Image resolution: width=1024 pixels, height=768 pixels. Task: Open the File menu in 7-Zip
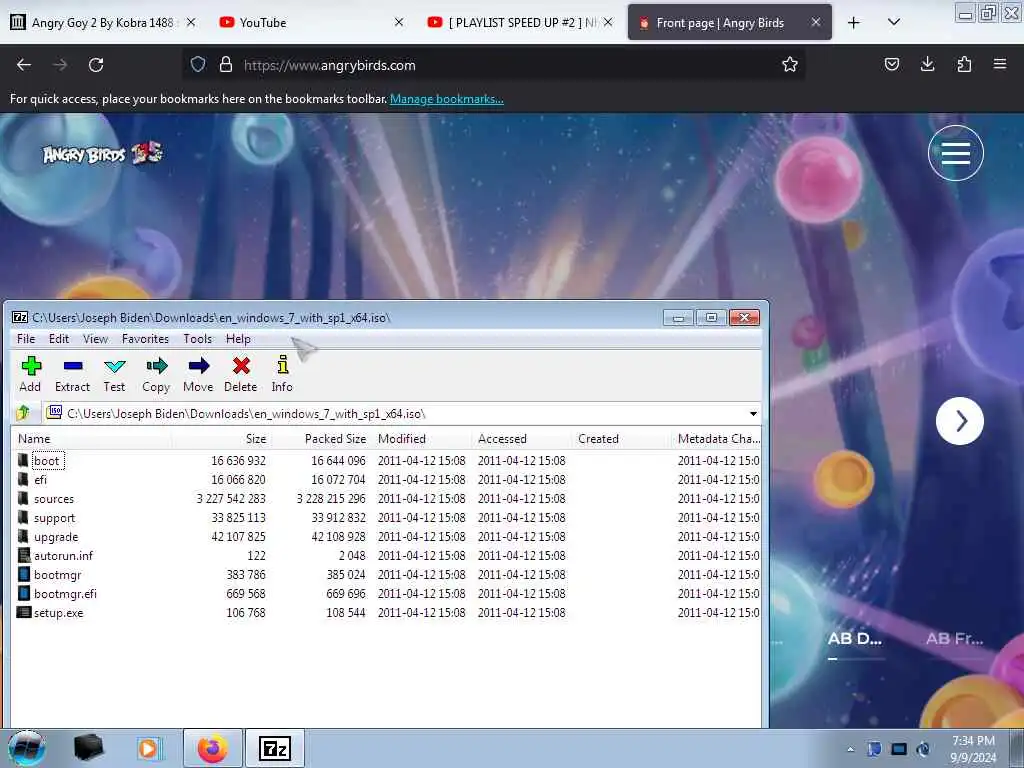click(26, 339)
